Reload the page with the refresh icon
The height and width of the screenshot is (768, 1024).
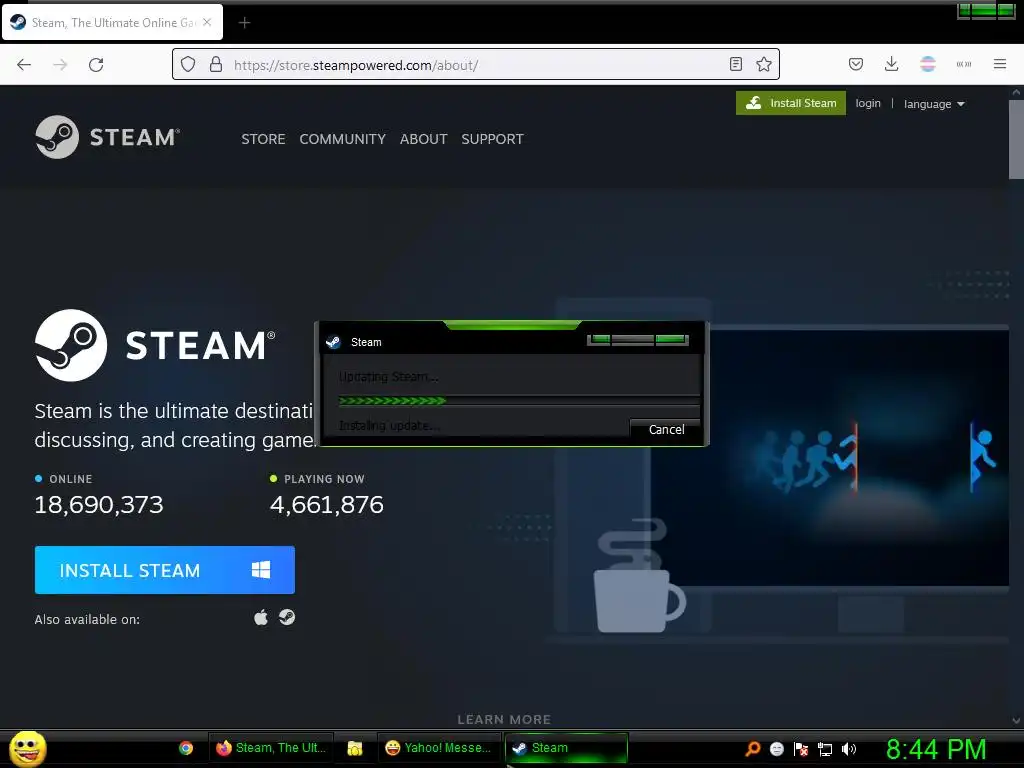tap(96, 64)
